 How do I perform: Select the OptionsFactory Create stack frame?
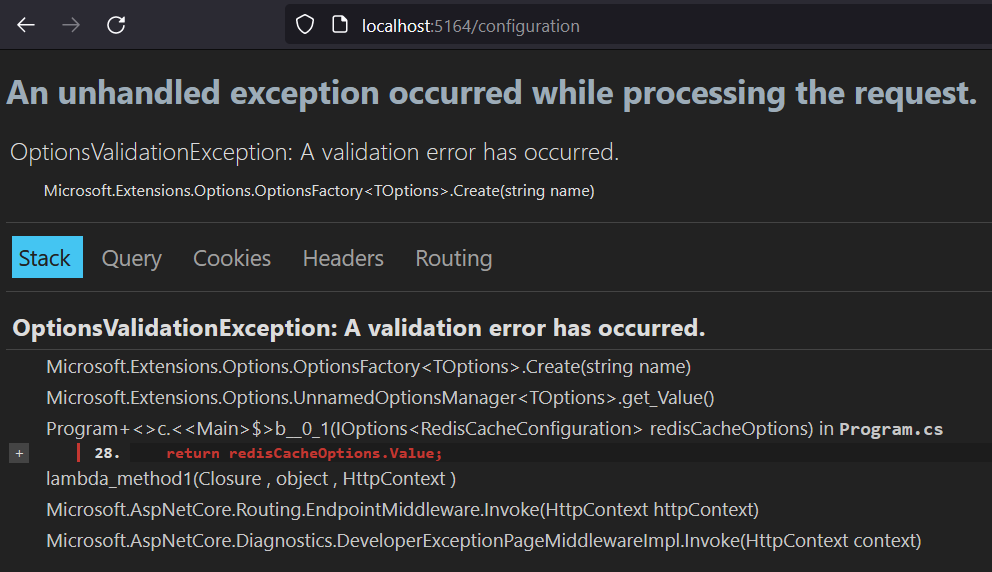(x=368, y=367)
